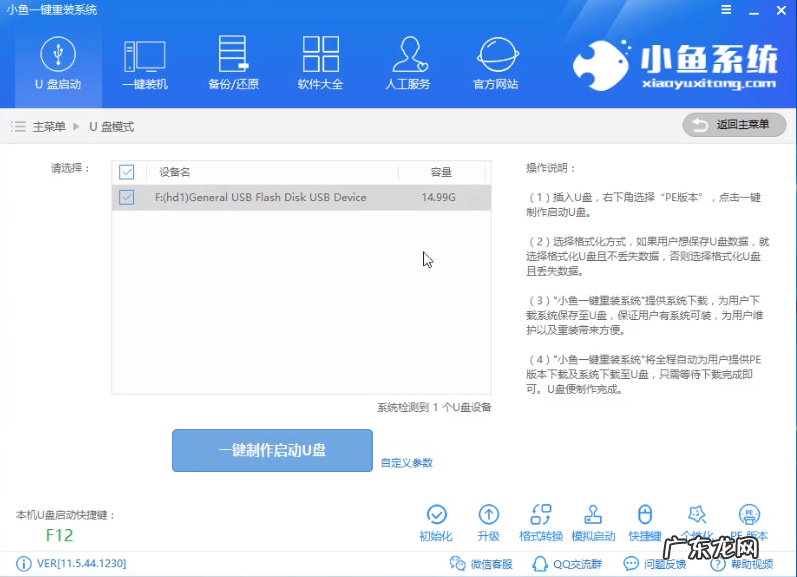Viewport: 797px width, 577px height.
Task: Click the list icon before 主菜单
Action: point(18,127)
